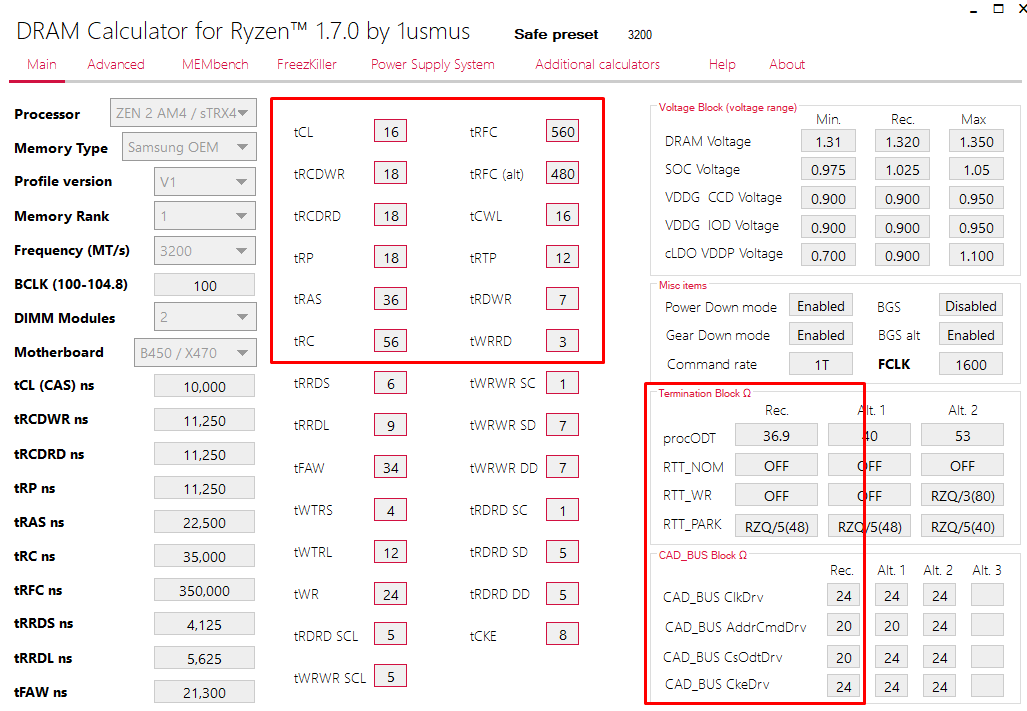Click the tRFC ns value 350,000
The height and width of the screenshot is (711, 1027).
[x=204, y=590]
